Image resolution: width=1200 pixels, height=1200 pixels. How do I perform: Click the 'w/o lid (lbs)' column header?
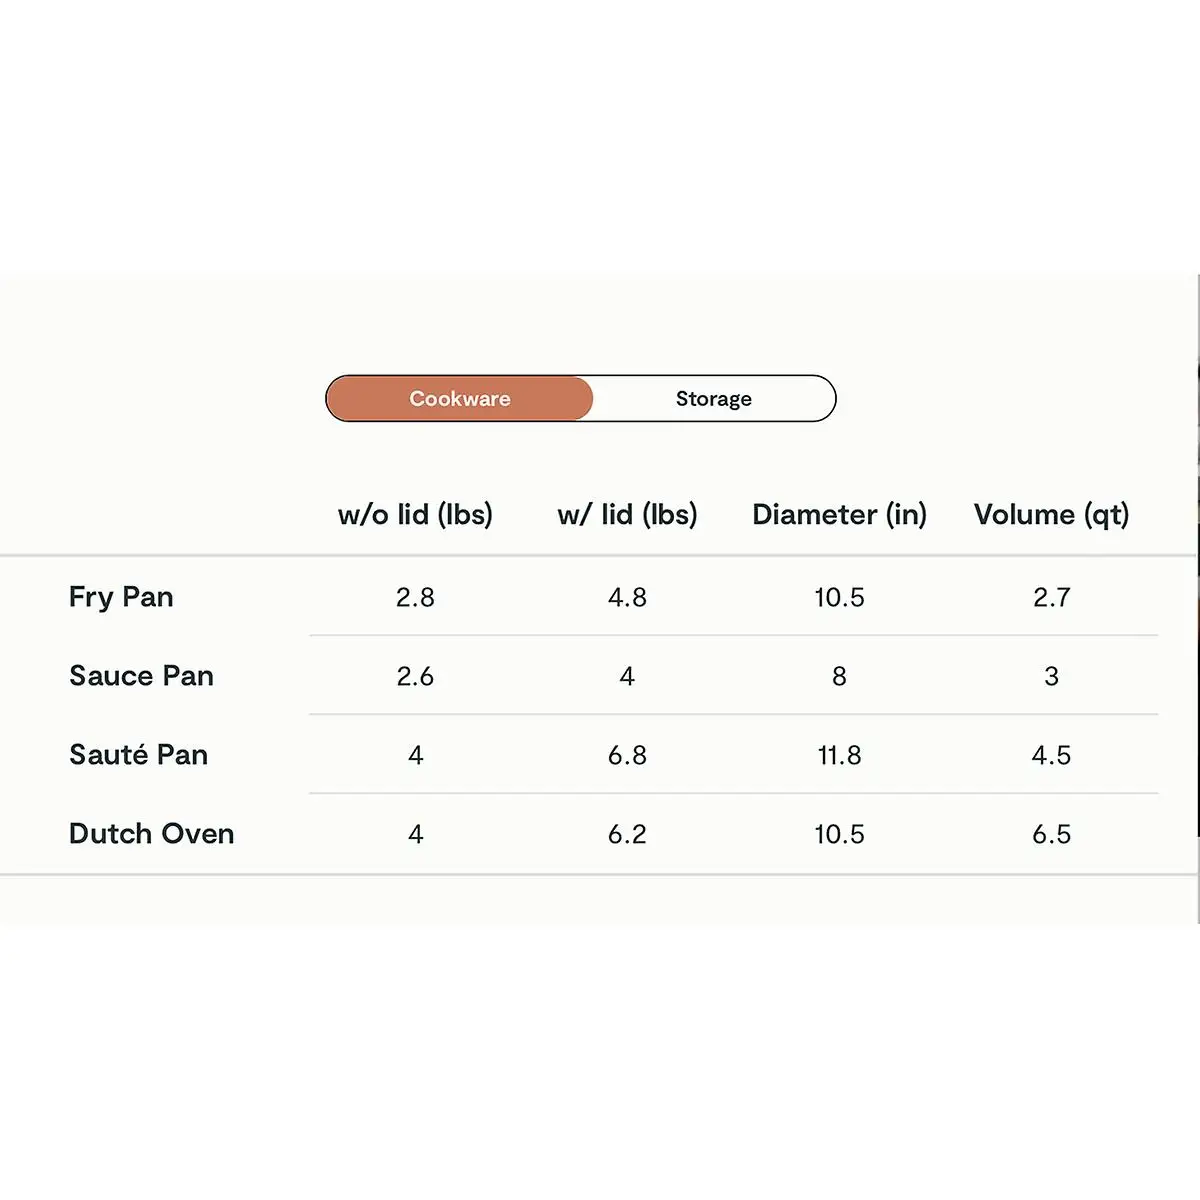tap(415, 515)
